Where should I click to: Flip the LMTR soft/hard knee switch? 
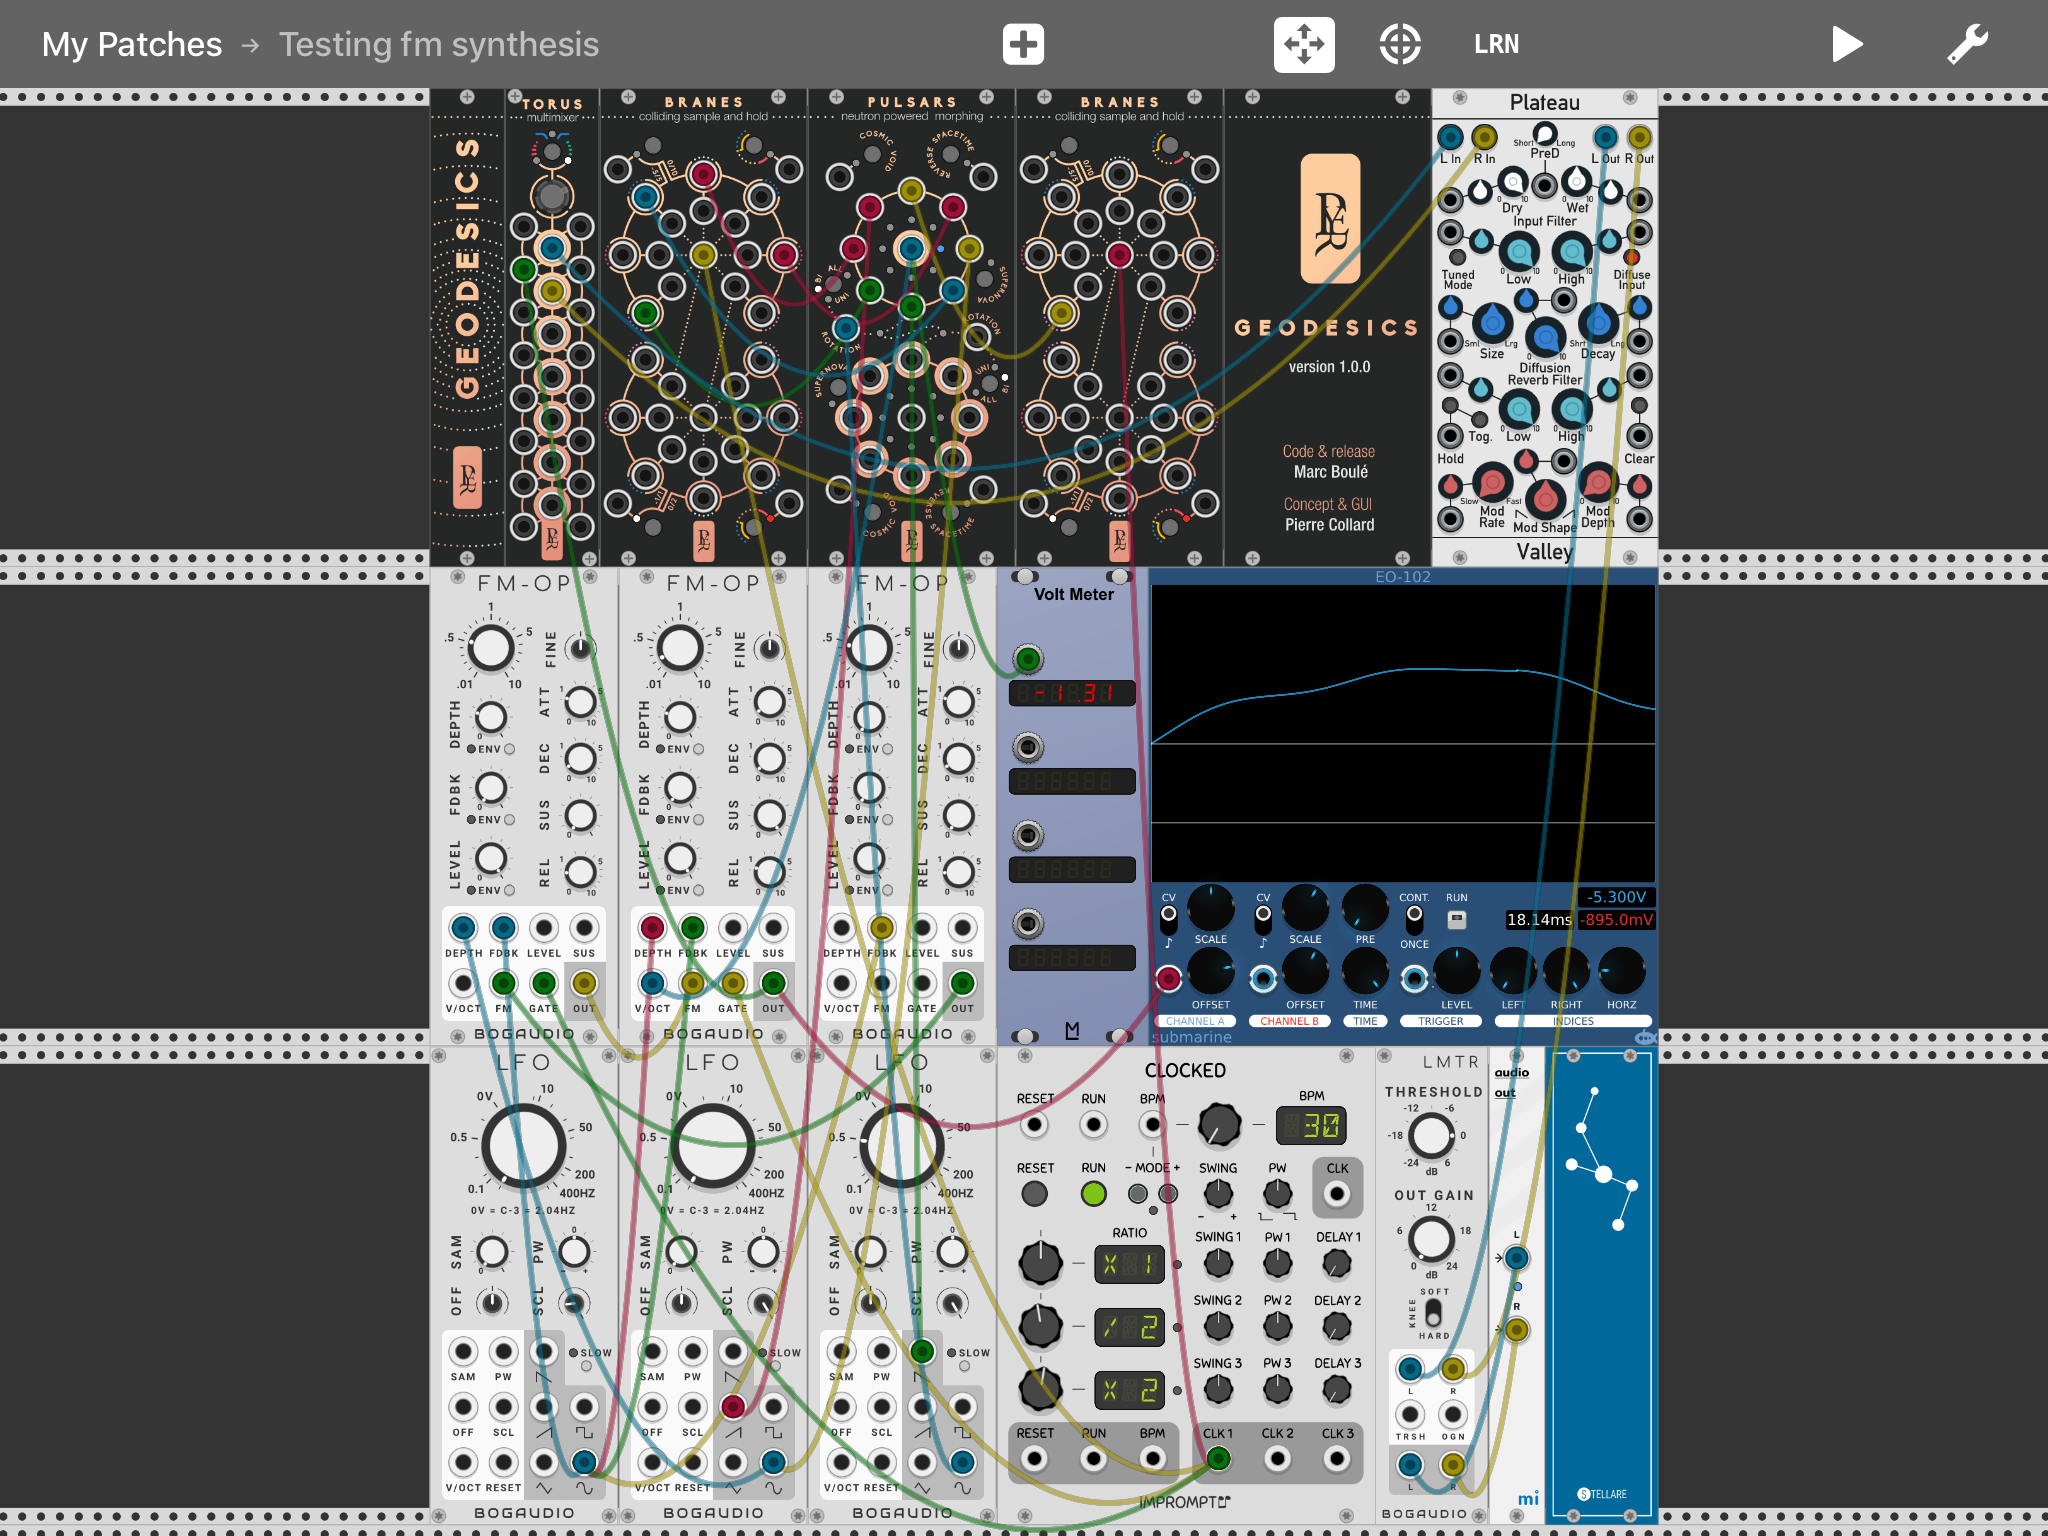tap(1434, 1313)
